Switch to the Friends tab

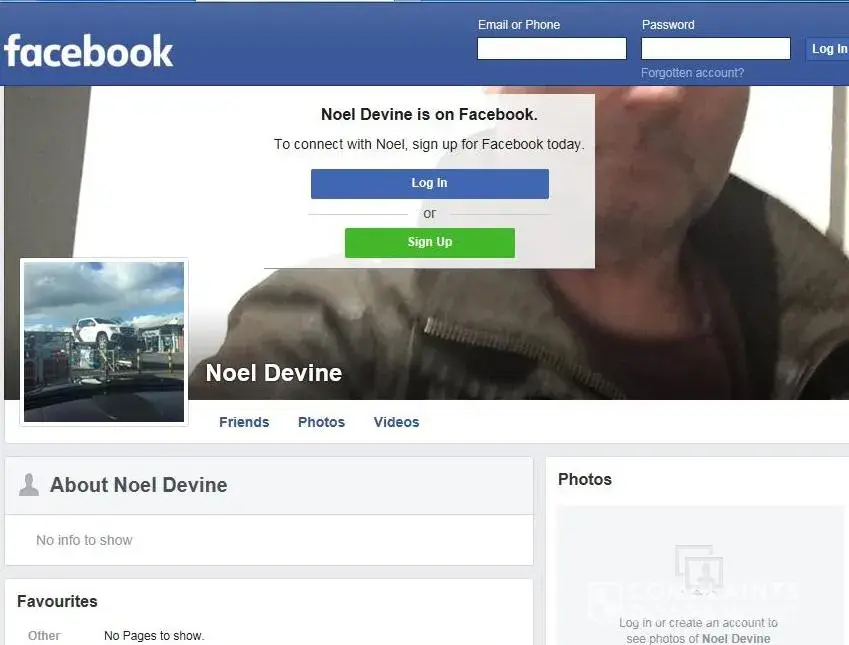[x=244, y=422]
